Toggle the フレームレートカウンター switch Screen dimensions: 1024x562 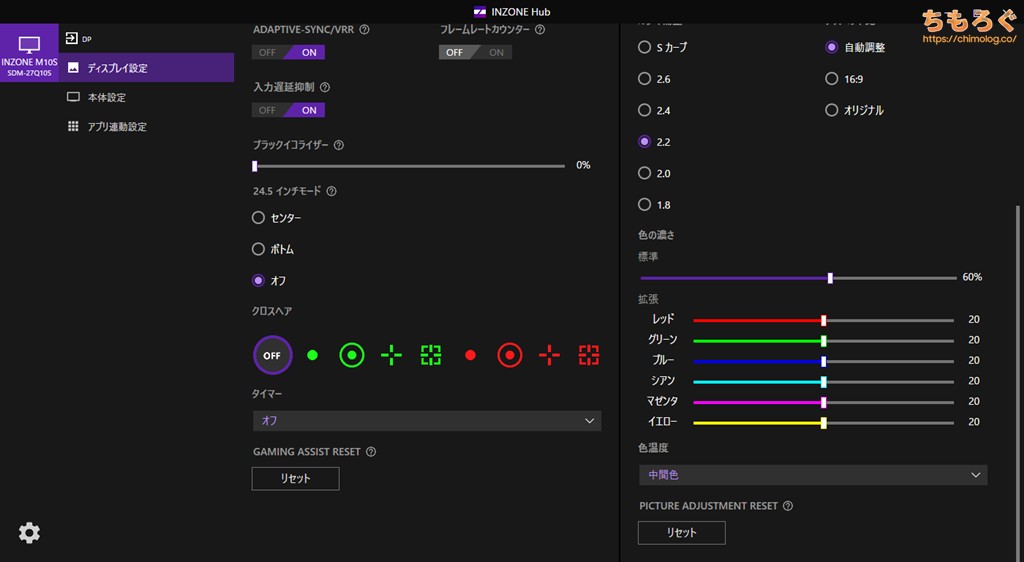coord(475,52)
